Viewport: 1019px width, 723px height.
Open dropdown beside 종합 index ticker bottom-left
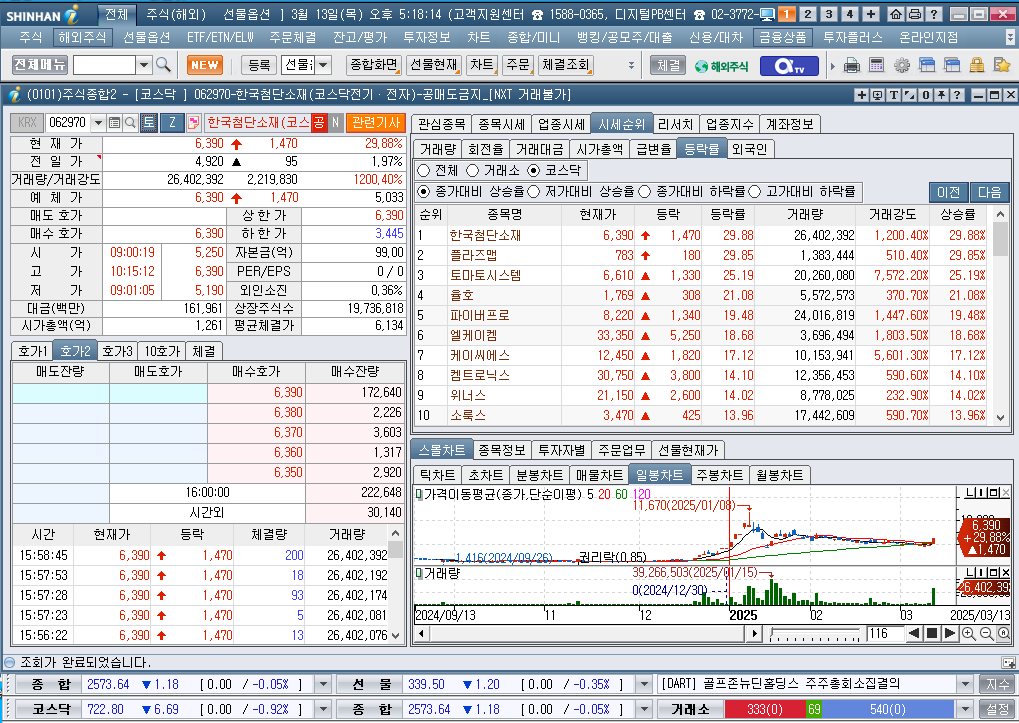click(323, 684)
